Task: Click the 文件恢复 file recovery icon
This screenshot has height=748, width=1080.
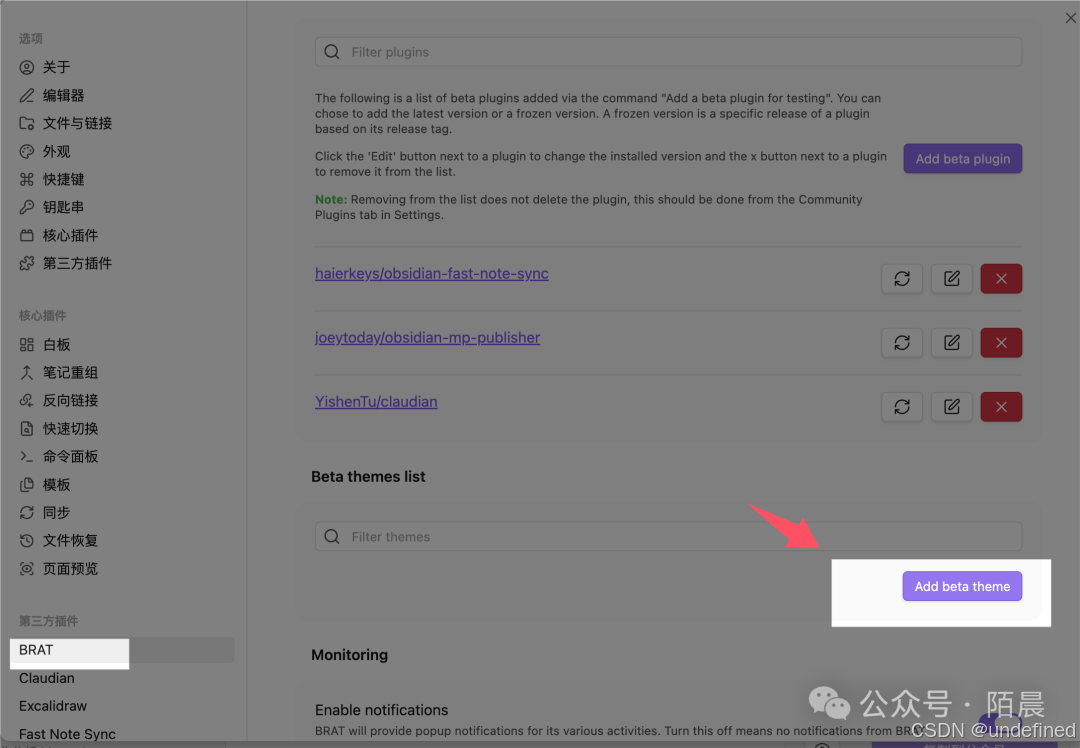Action: 27,541
